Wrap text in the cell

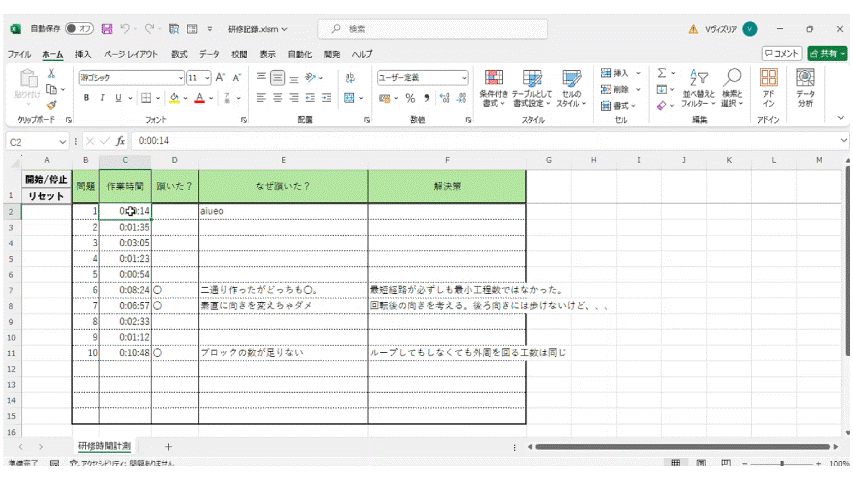point(350,78)
